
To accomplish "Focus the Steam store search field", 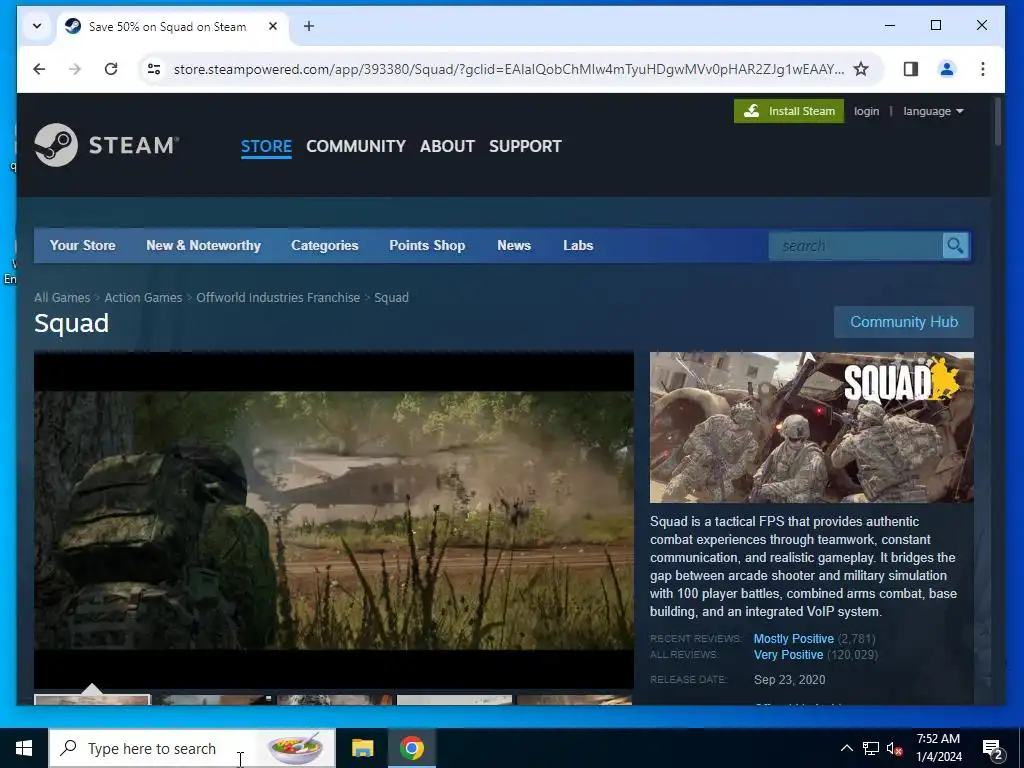I will [x=856, y=246].
